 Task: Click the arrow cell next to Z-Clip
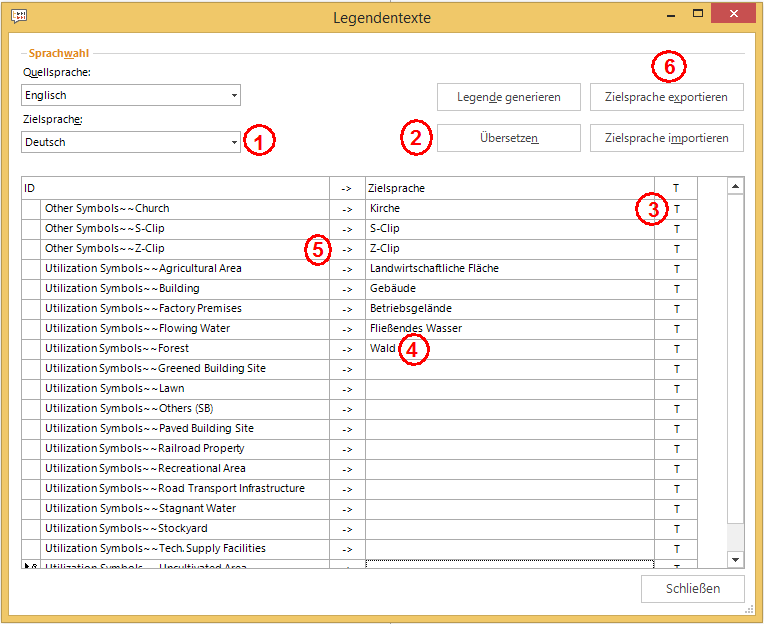tap(347, 249)
